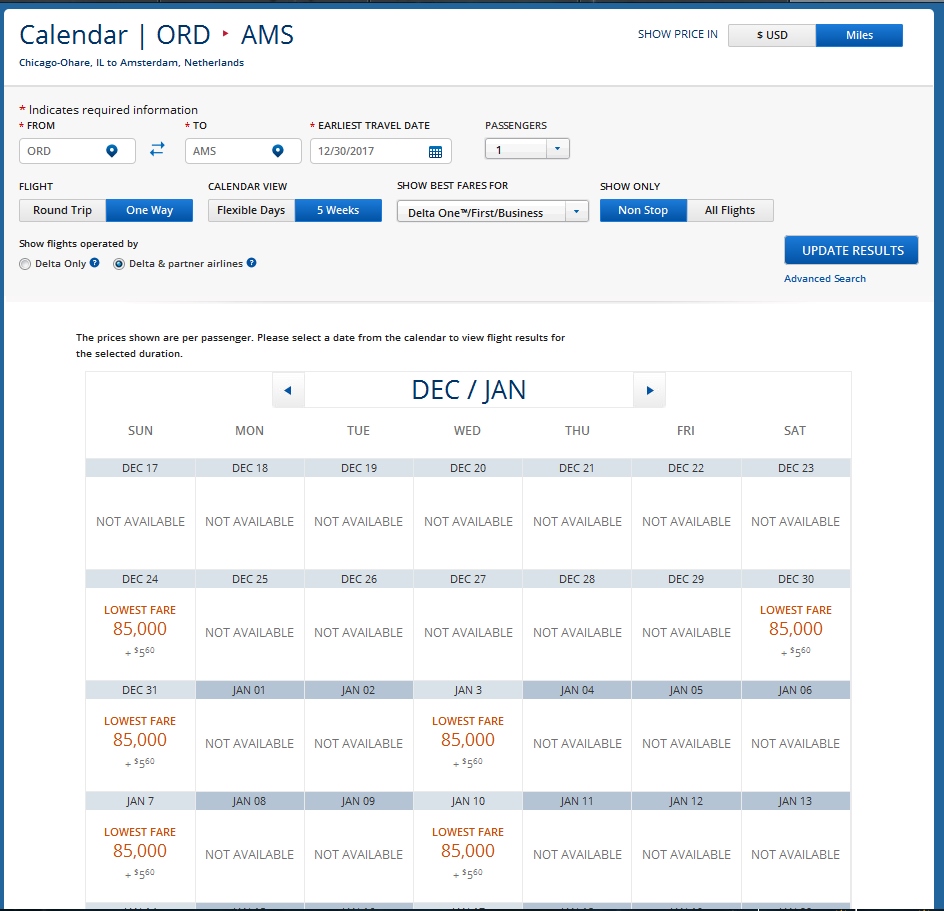Select the Dec 30 lowest fare of 85,000 miles
The width and height of the screenshot is (944, 911).
[x=795, y=629]
